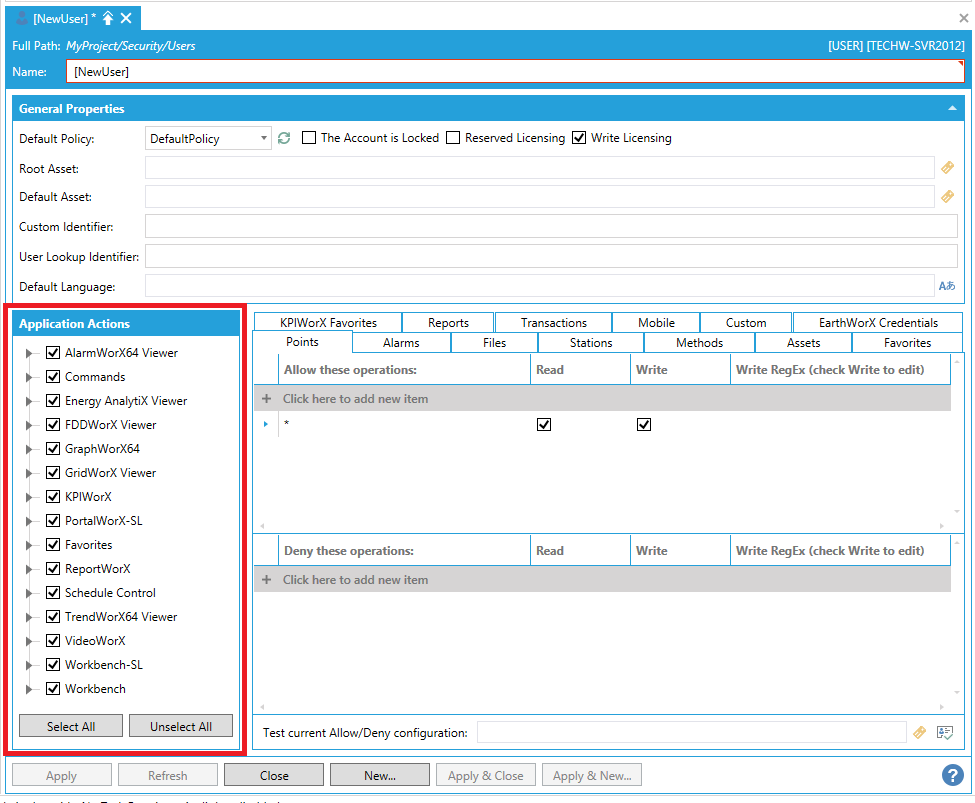Image resolution: width=975 pixels, height=803 pixels.
Task: Open the Default Language picker icon
Action: (947, 286)
